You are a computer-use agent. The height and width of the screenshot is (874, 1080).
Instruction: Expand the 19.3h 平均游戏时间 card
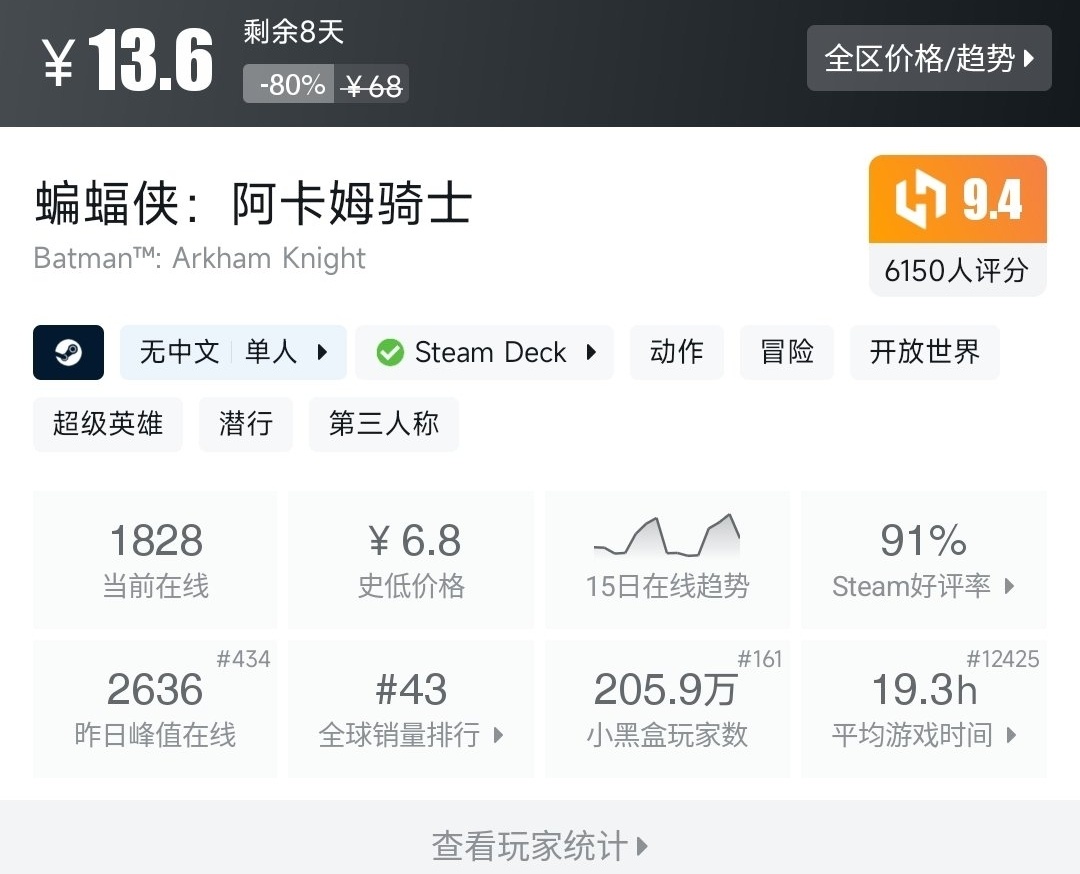(924, 709)
